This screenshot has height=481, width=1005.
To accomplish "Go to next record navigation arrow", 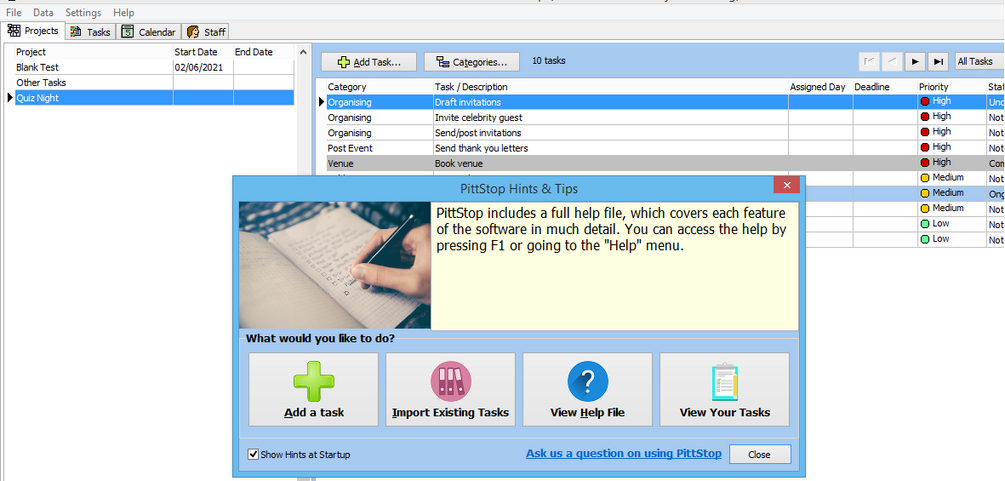I will [915, 62].
